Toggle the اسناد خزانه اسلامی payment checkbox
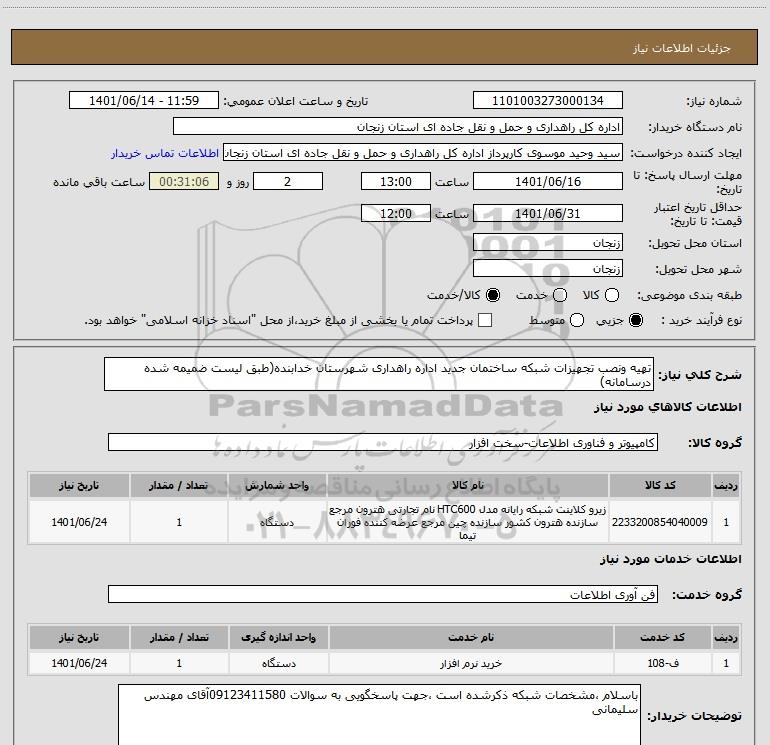 point(485,320)
